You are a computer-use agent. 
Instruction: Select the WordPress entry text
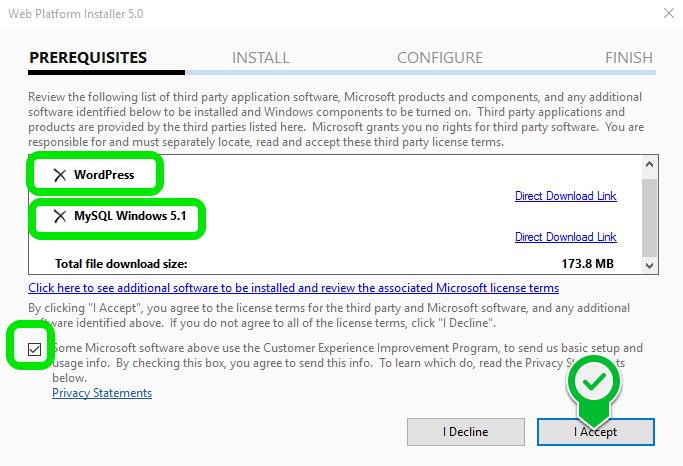coord(104,175)
